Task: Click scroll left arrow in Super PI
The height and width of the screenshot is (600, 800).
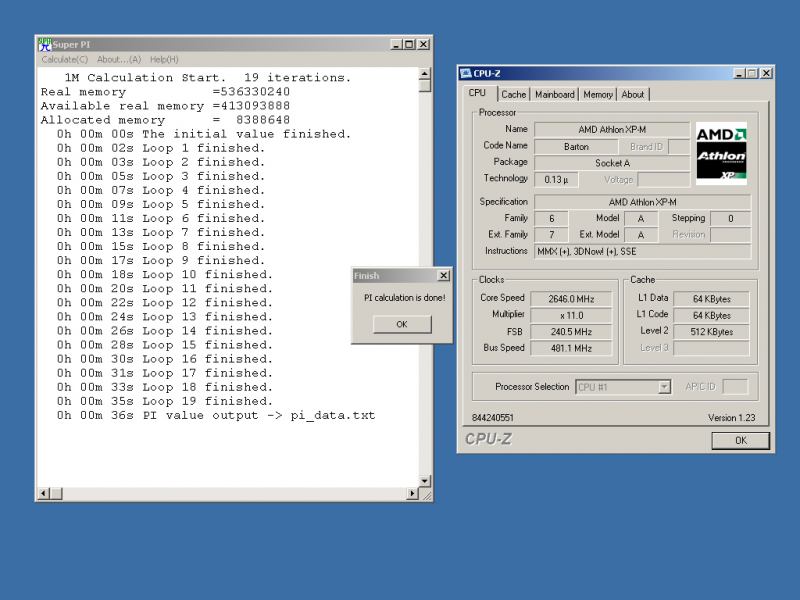Action: coord(44,493)
